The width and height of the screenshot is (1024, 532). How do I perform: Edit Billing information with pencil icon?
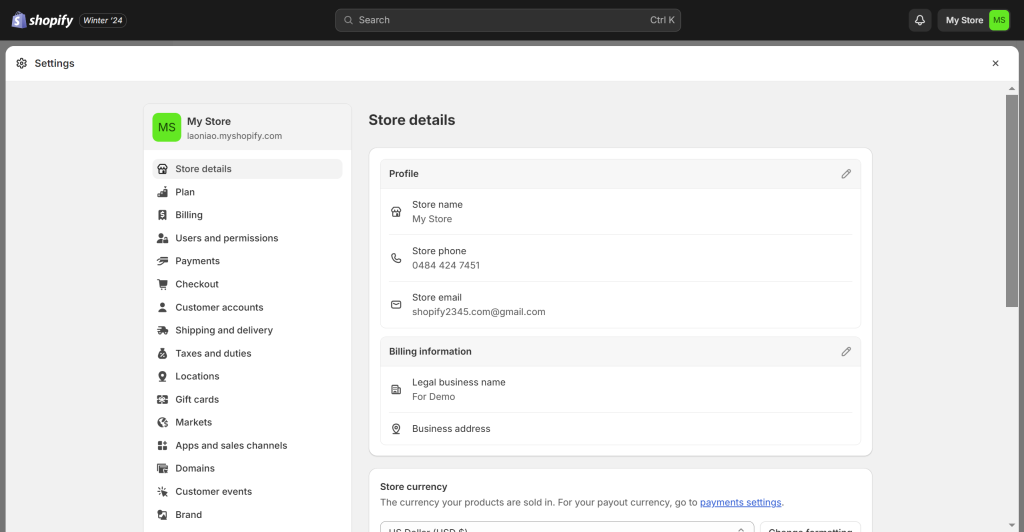pyautogui.click(x=846, y=351)
